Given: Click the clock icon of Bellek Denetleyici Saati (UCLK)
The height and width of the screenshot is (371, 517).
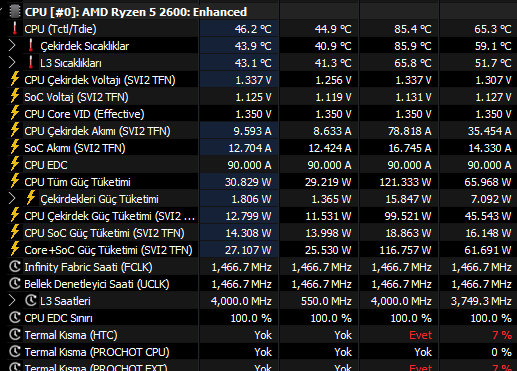Looking at the screenshot, I should (x=15, y=284).
